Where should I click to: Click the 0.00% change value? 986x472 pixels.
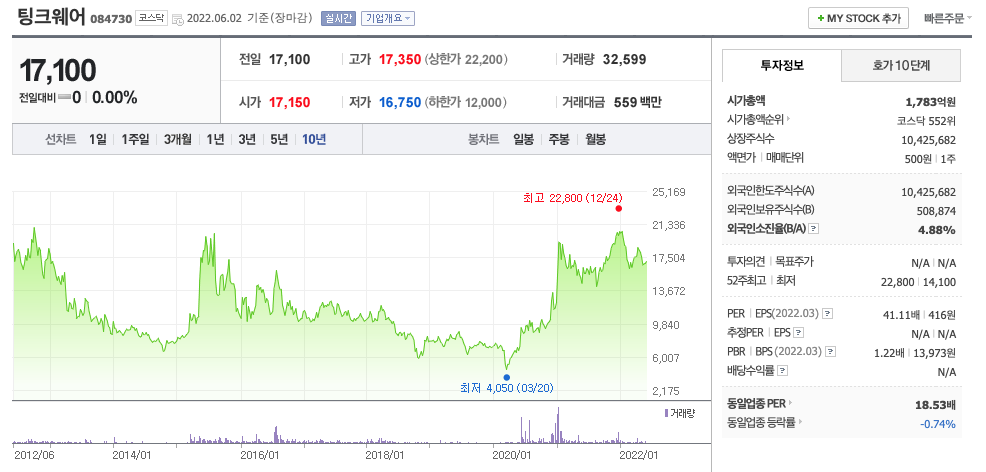pyautogui.click(x=116, y=97)
